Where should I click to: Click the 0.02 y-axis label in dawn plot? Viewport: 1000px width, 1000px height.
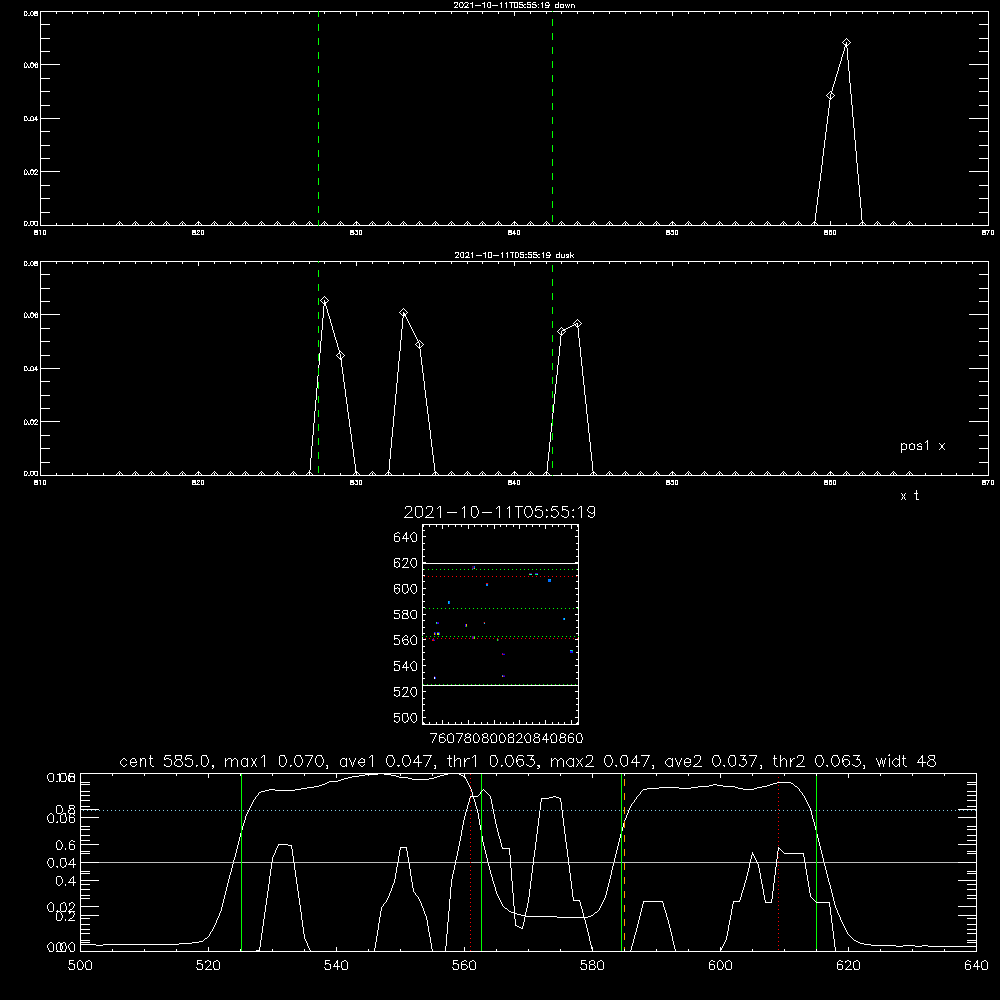tap(32, 172)
